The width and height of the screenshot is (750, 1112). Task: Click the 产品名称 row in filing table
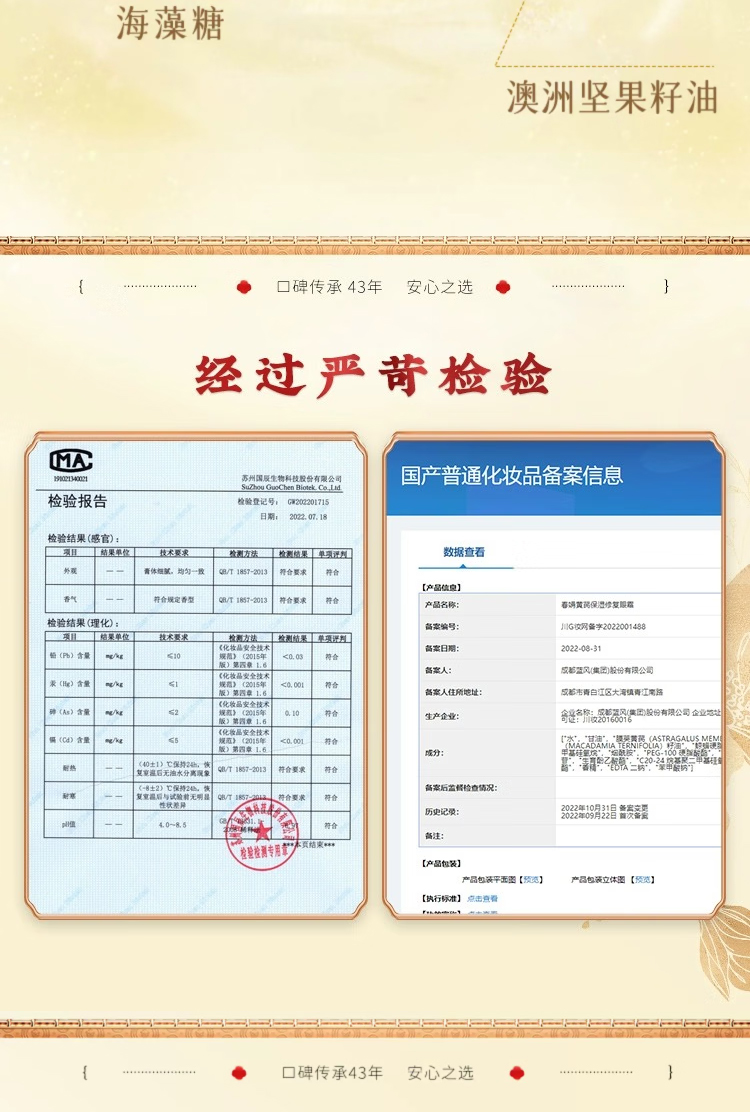[570, 604]
